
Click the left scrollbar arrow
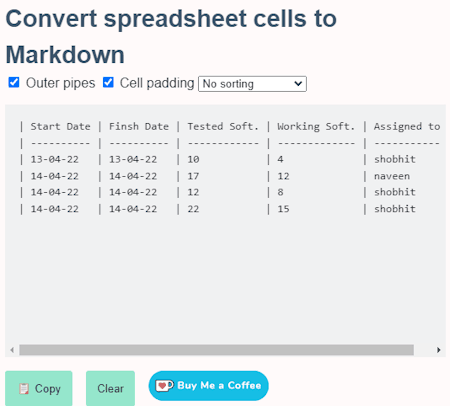click(x=12, y=350)
